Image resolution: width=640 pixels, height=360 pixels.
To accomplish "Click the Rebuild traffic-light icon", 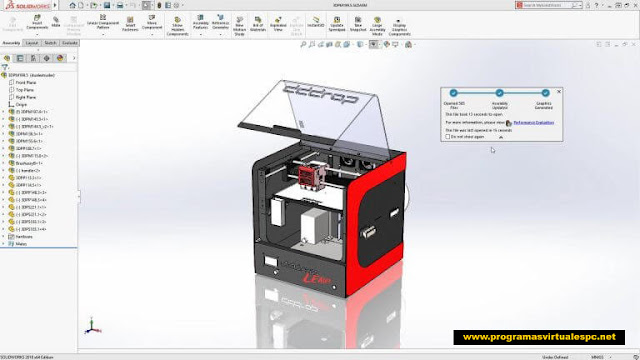I will [160, 5].
